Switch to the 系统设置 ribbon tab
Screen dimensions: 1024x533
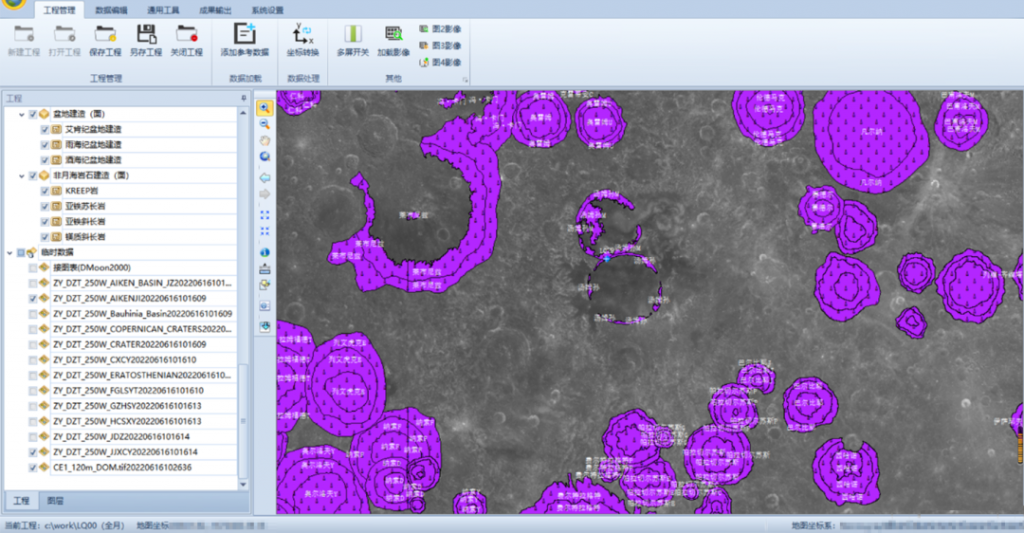[x=268, y=10]
